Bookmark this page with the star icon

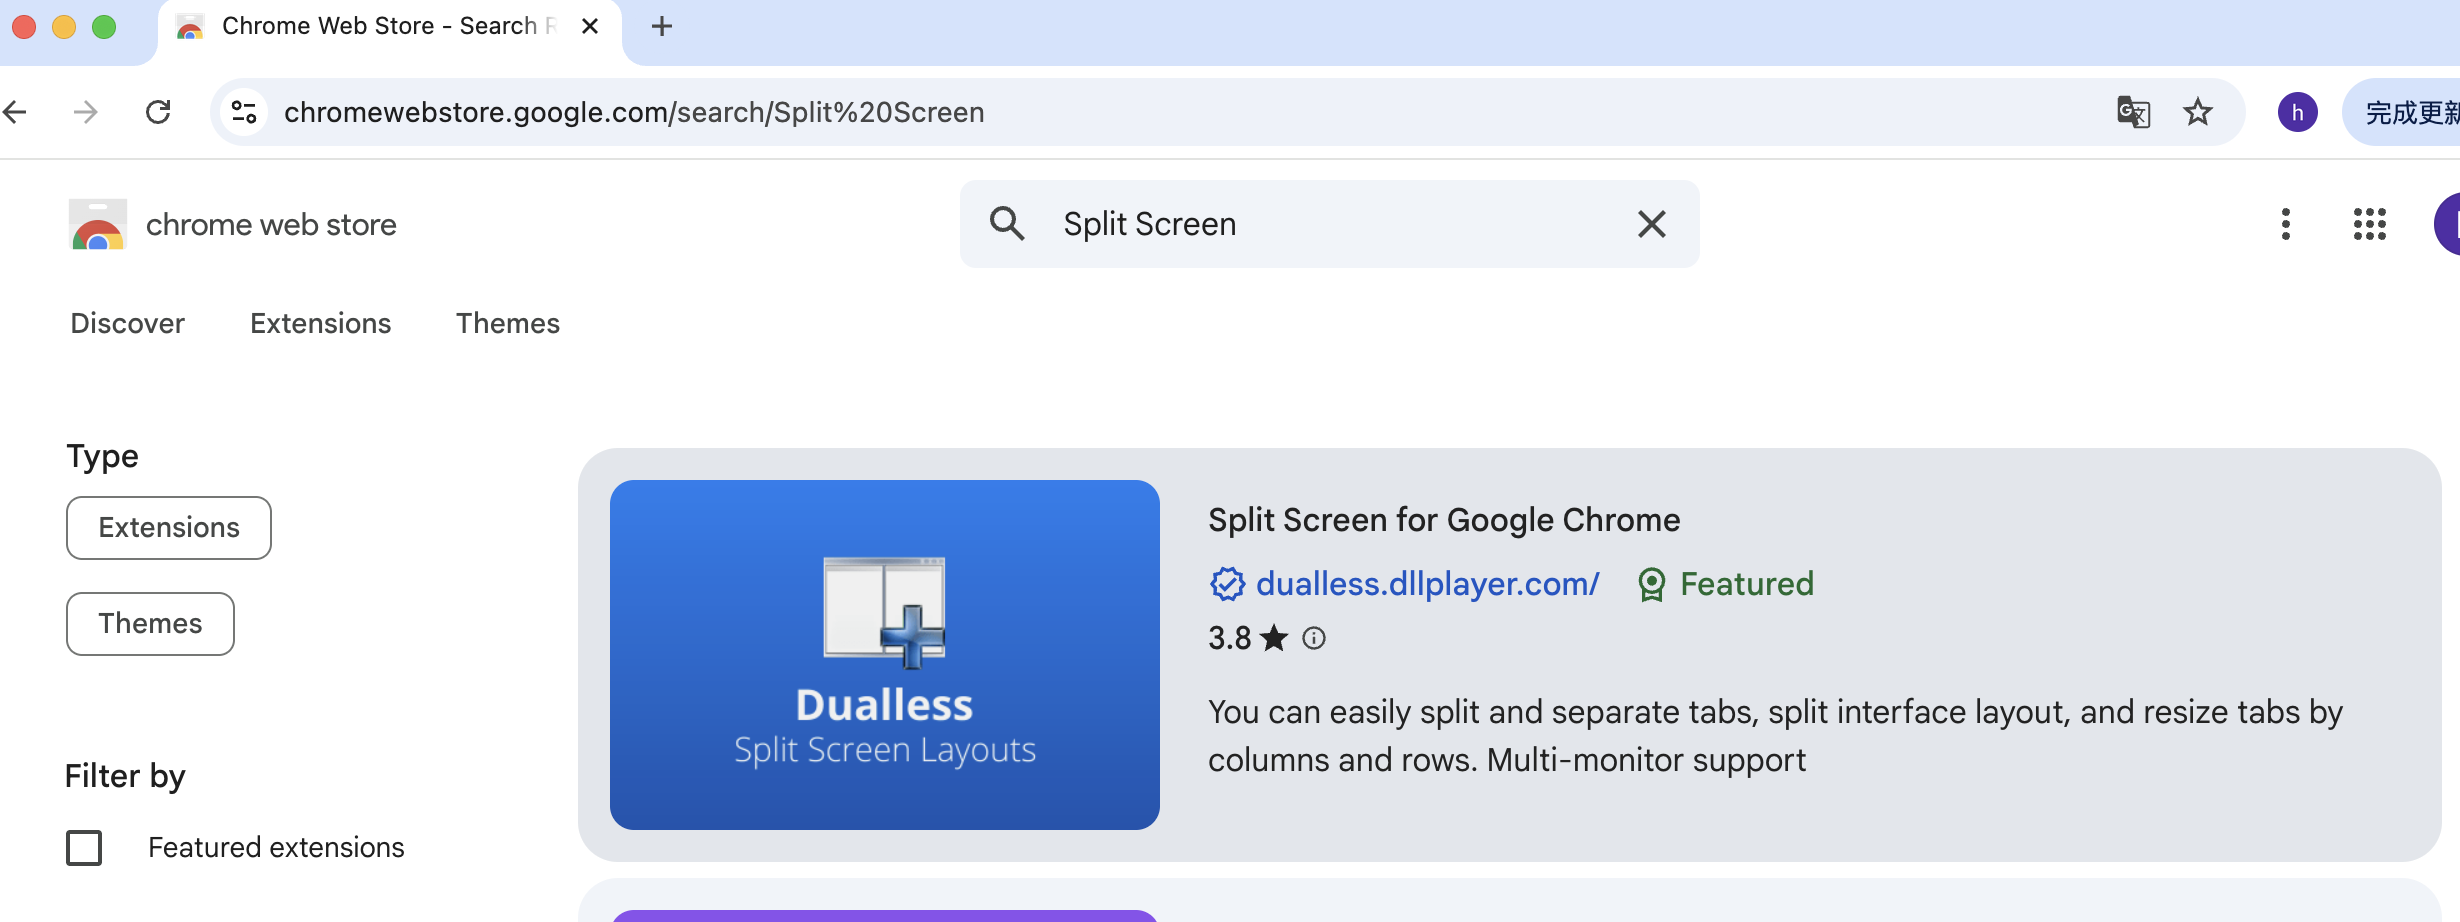[2197, 112]
